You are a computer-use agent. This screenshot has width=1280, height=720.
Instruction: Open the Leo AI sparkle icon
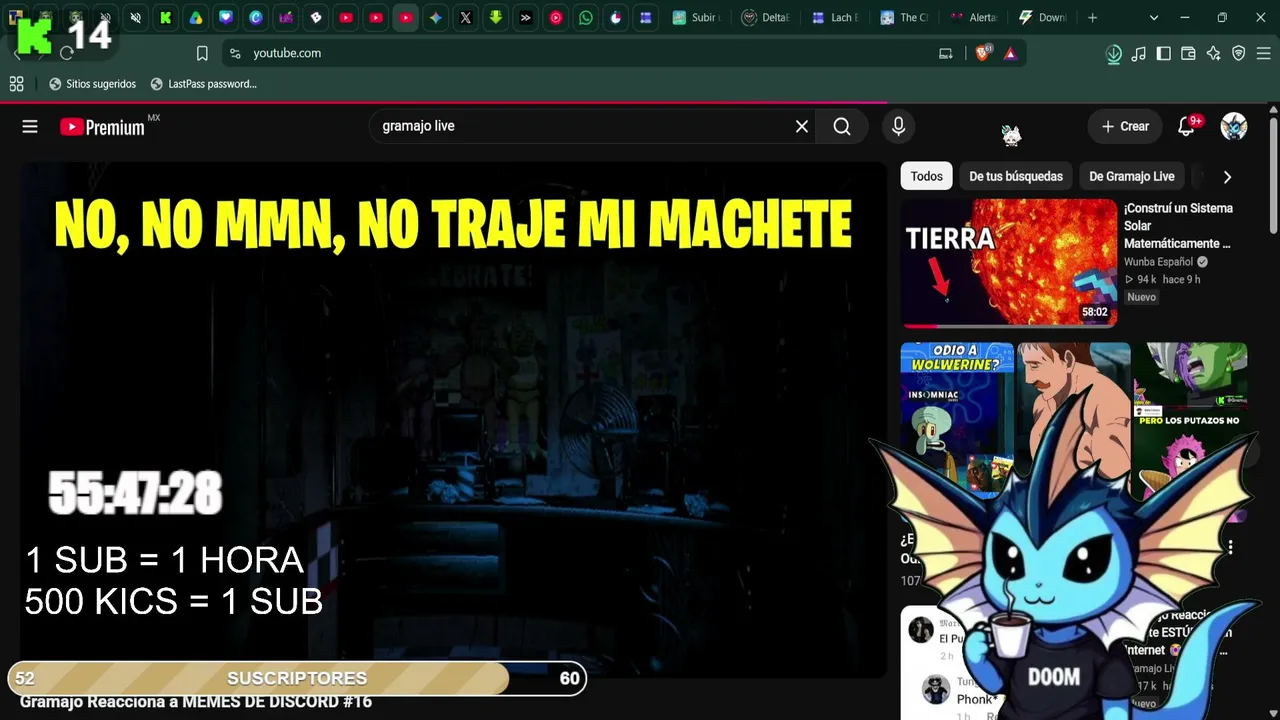(1214, 53)
